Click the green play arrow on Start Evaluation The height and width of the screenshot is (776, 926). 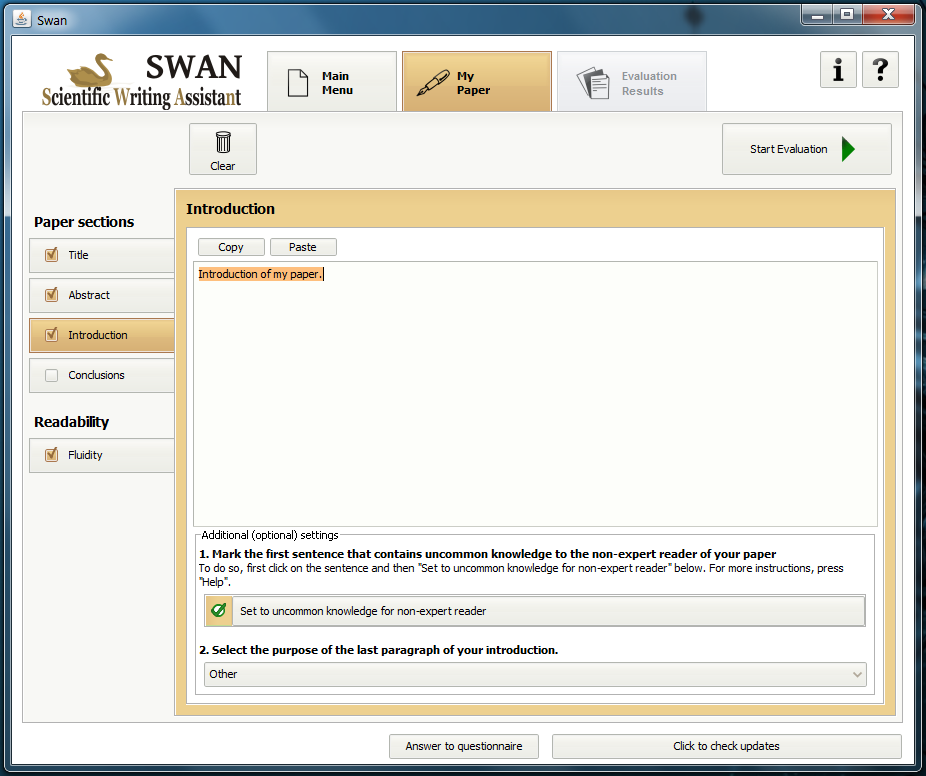pyautogui.click(x=848, y=149)
